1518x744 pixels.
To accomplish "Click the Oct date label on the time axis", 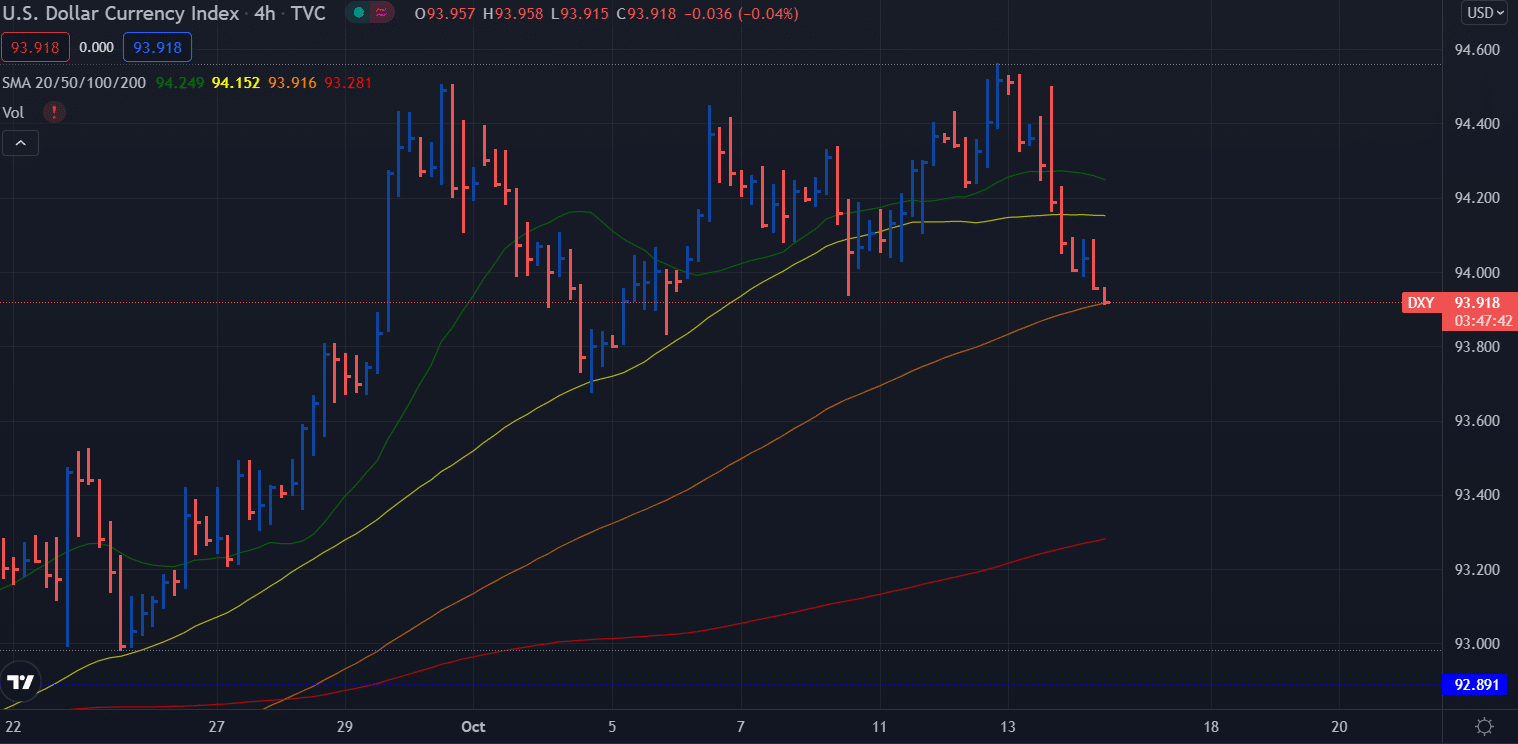I will pos(474,726).
